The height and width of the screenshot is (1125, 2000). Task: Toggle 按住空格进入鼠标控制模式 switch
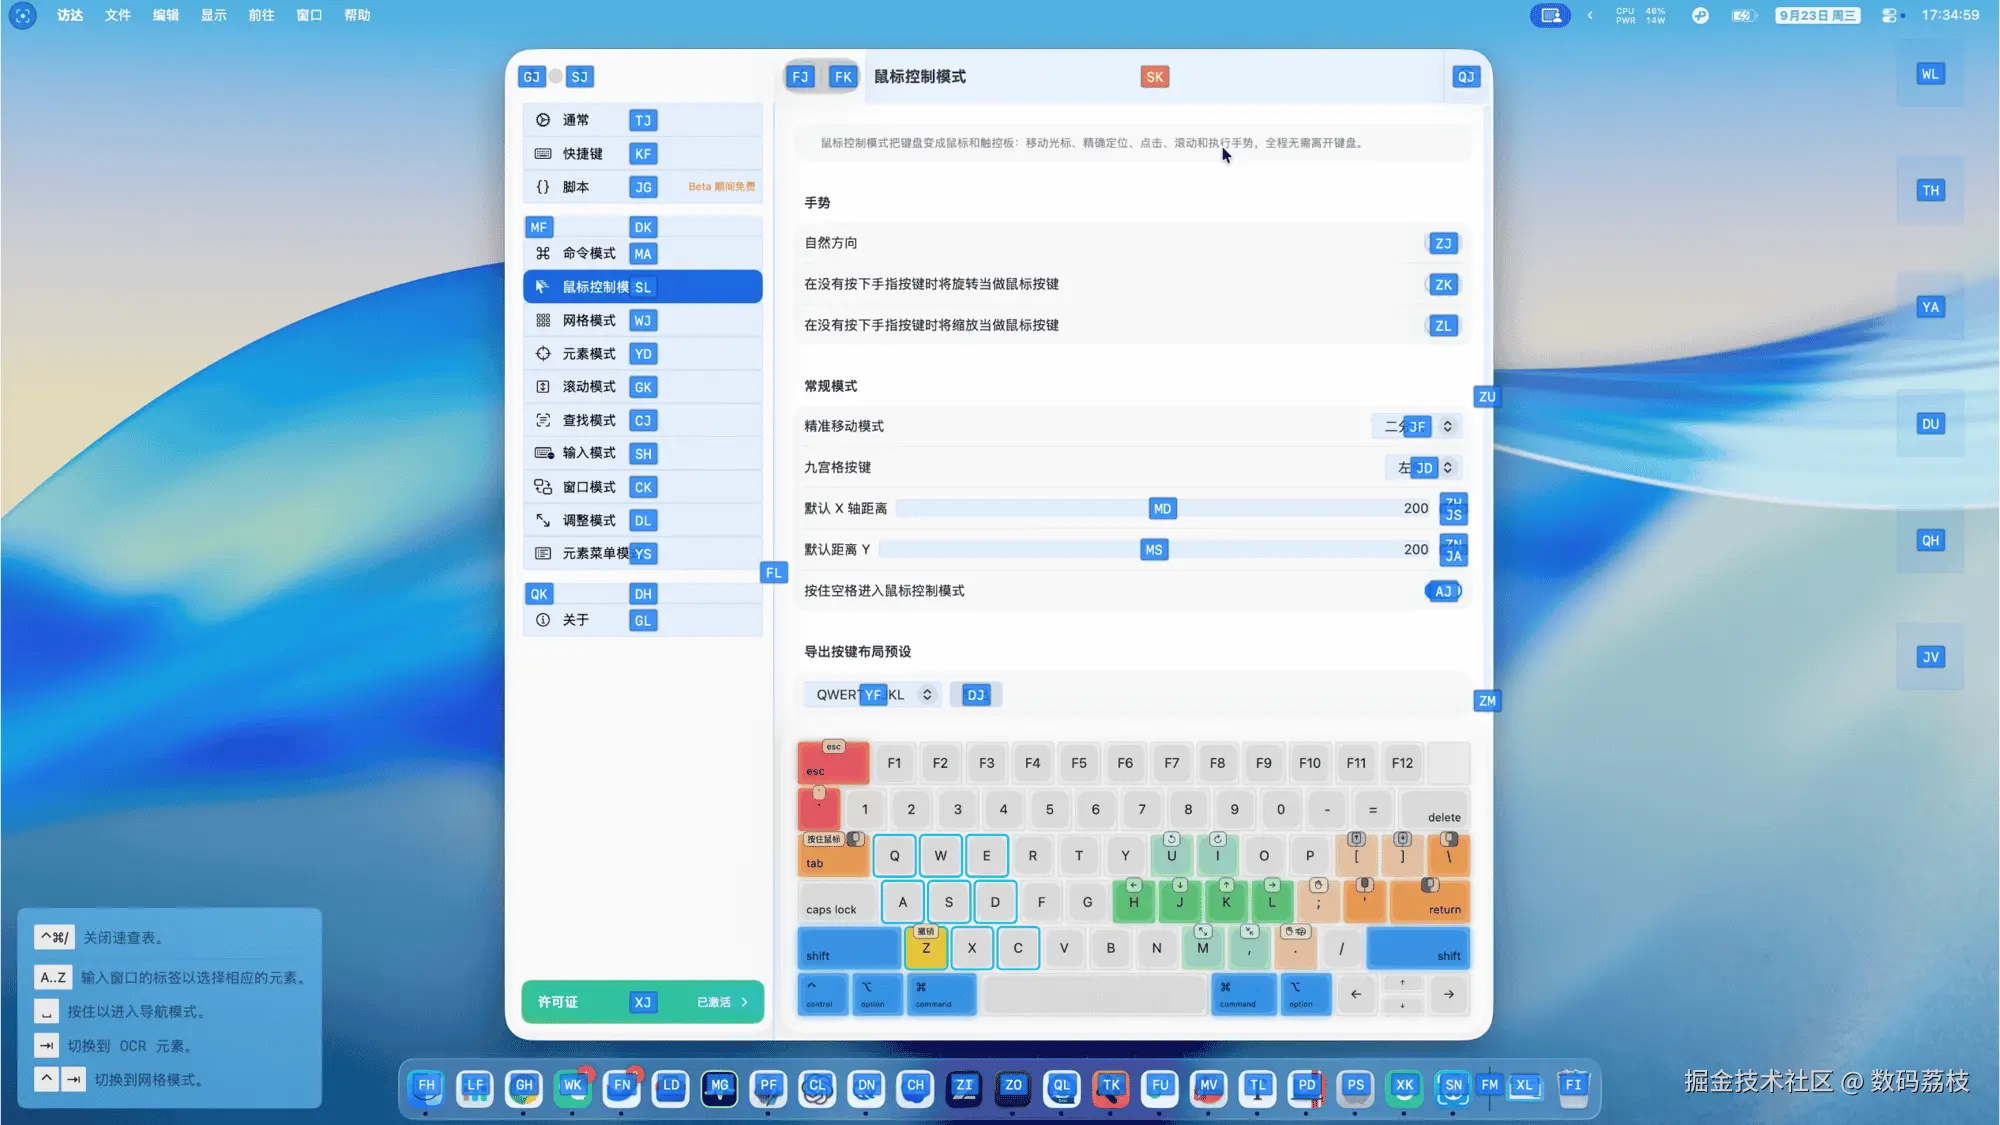coord(1443,591)
